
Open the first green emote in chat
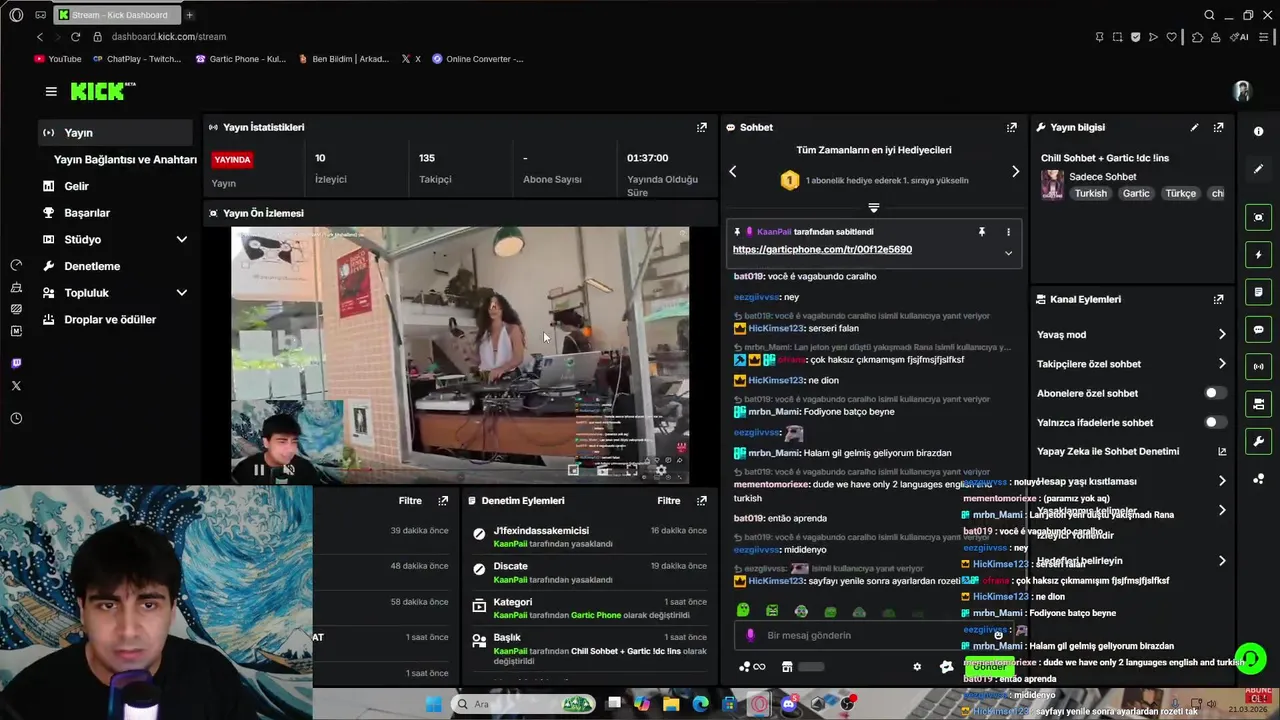743,610
